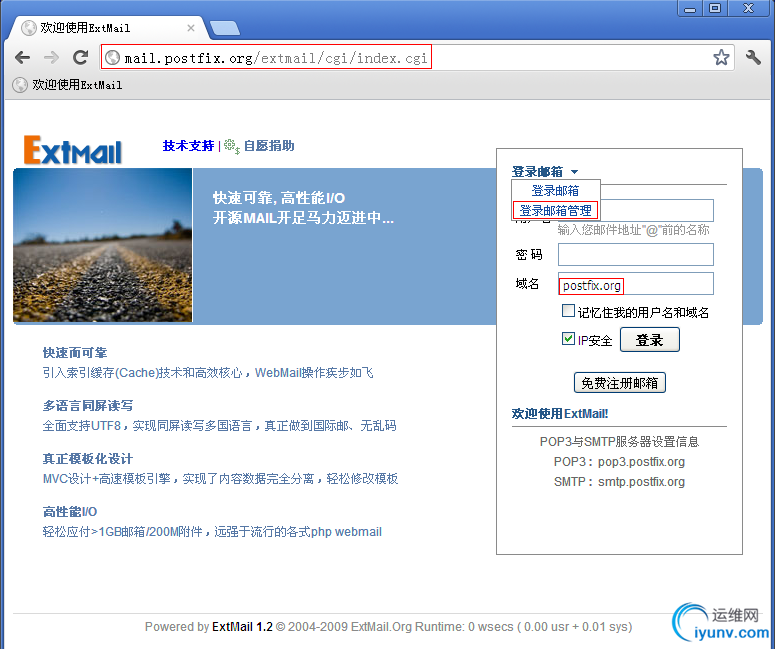Bookmark this page with the star icon
775x649 pixels.
(721, 57)
